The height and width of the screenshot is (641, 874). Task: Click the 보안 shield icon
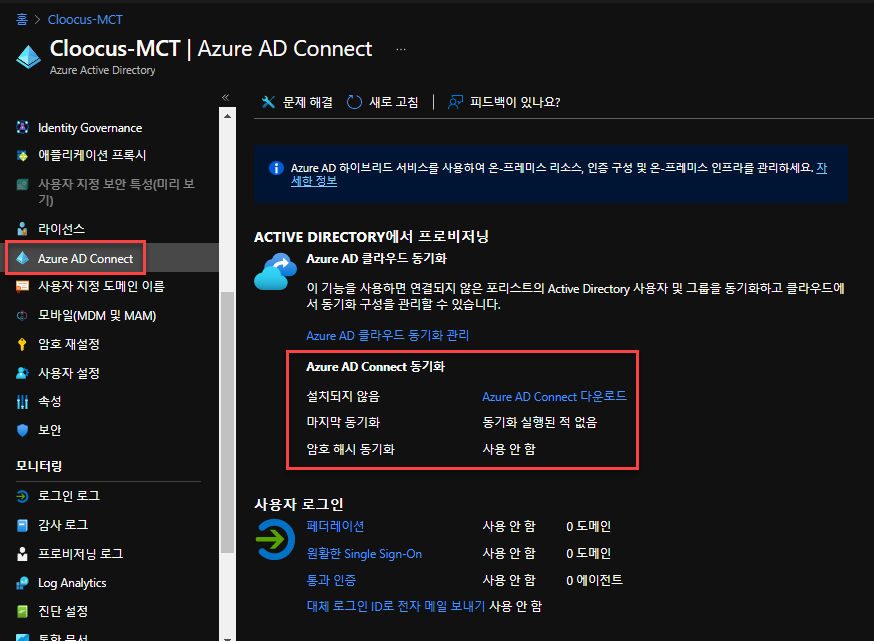pos(22,430)
